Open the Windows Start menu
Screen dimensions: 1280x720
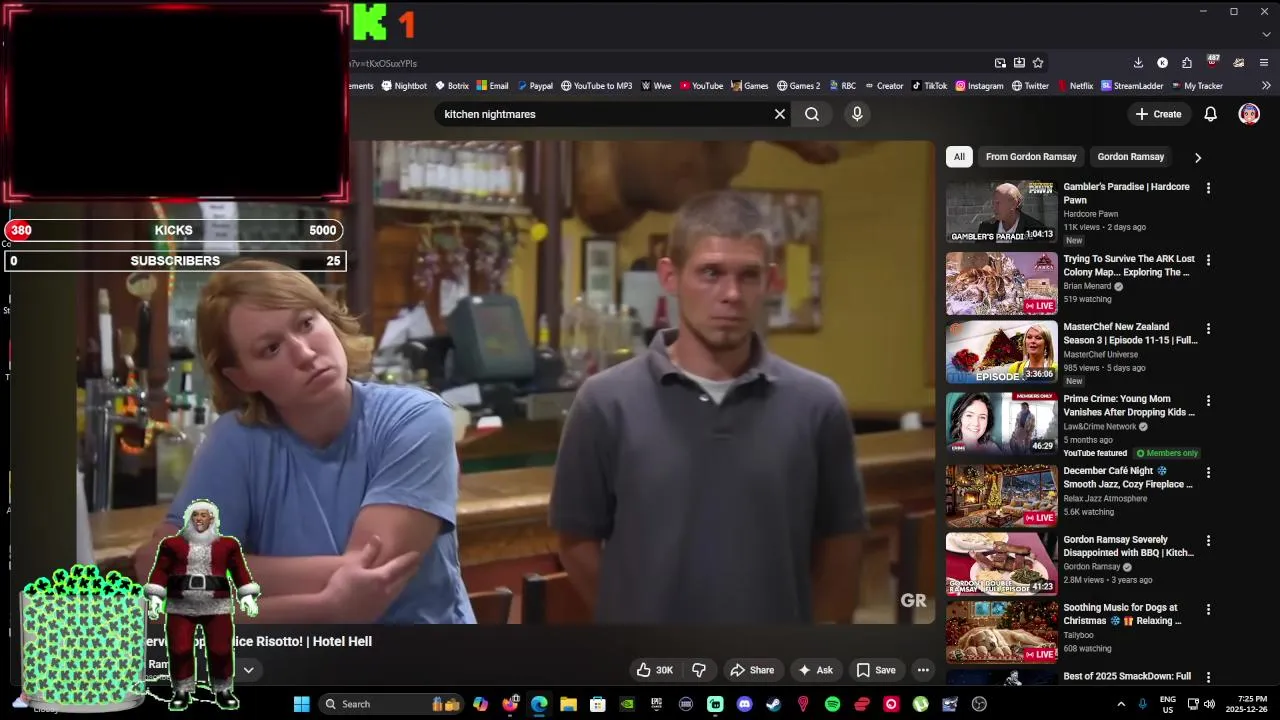pos(301,704)
